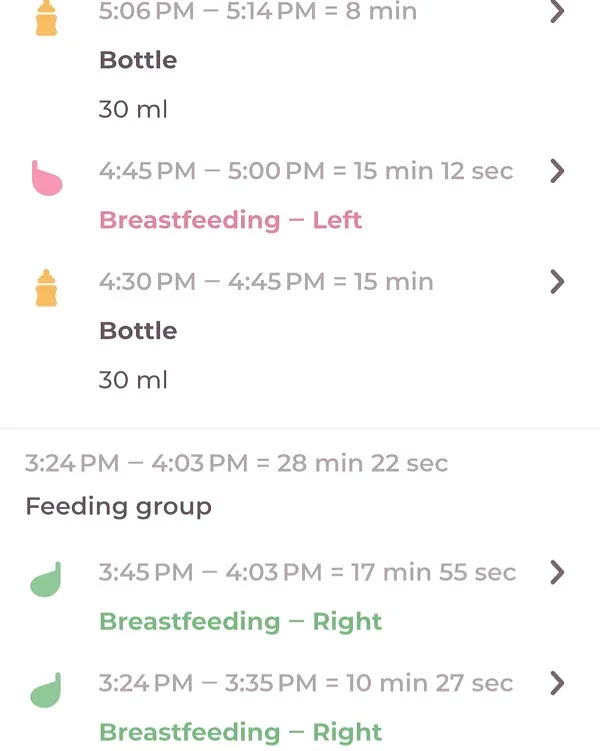This screenshot has height=751, width=600.
Task: Open details chevron for 5:06 PM bottle entry
Action: 557,11
